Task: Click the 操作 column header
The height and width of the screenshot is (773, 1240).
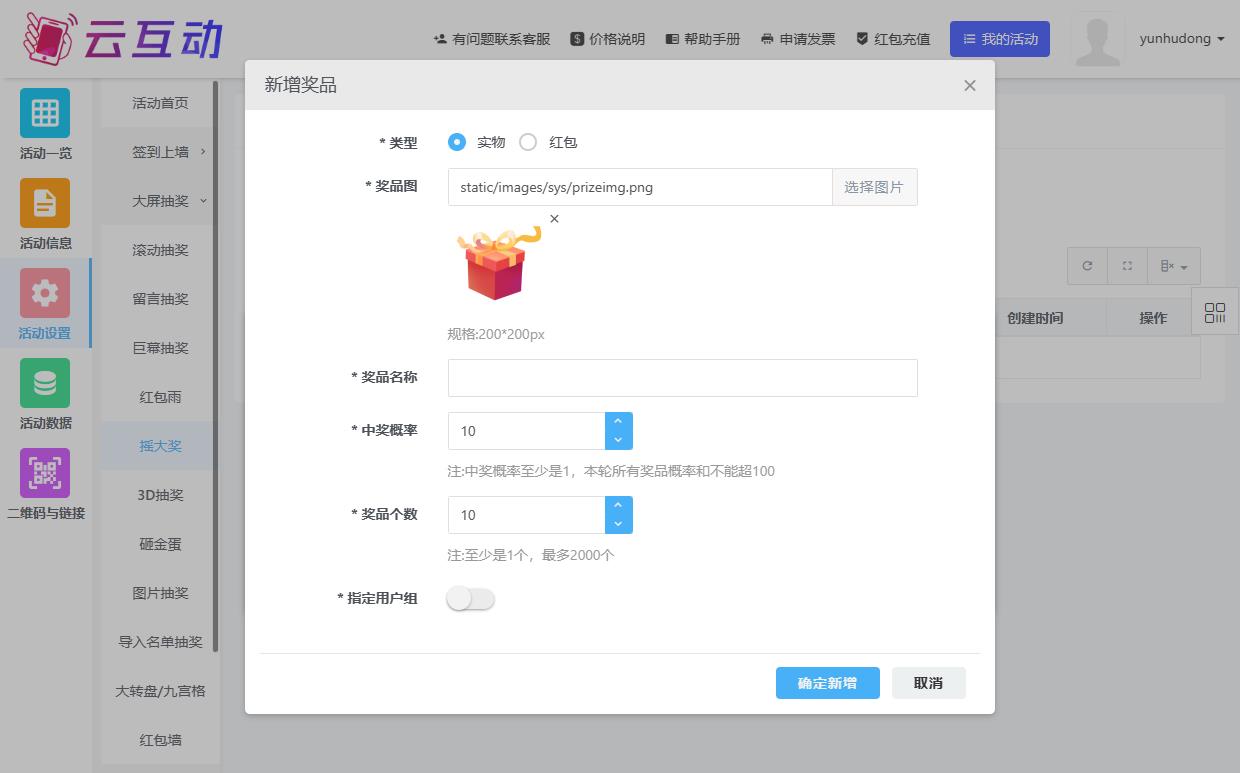Action: [x=1153, y=318]
